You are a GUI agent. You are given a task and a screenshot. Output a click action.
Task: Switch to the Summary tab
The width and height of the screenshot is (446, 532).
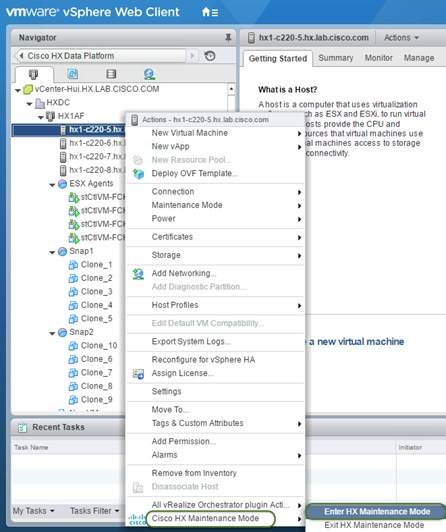tap(336, 58)
